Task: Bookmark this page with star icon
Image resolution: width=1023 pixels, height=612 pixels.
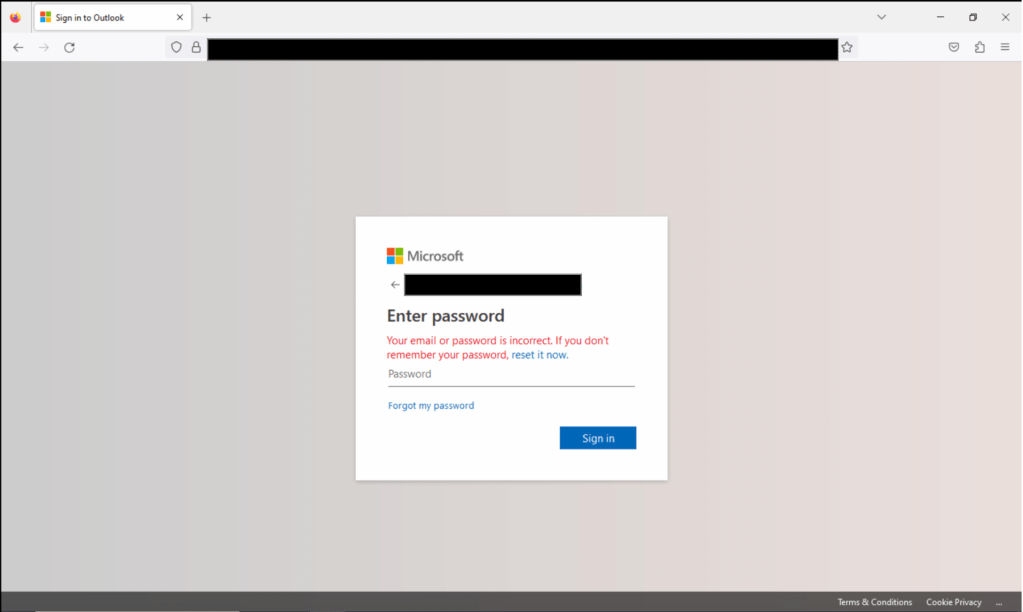Action: 847,47
